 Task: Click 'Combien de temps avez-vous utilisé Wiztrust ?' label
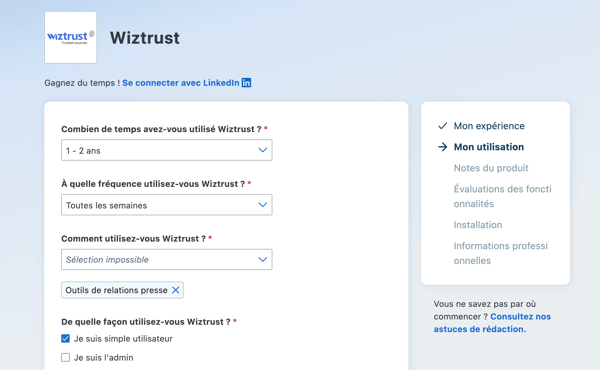[x=161, y=129]
